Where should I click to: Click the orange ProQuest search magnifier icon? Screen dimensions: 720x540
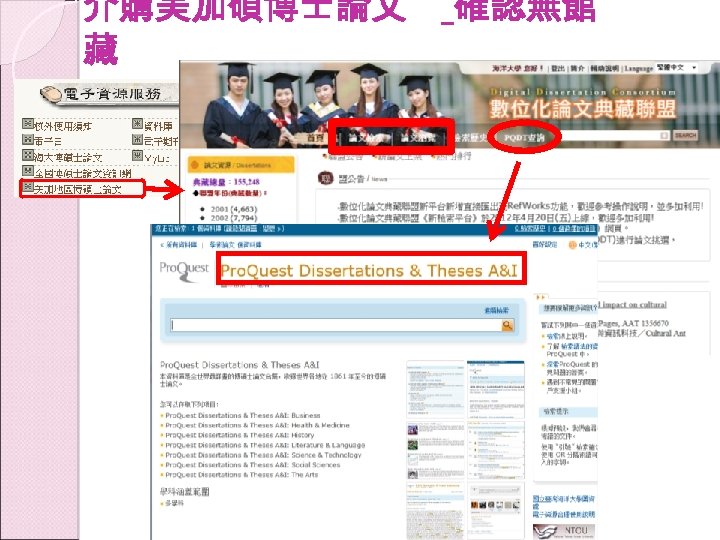click(507, 326)
